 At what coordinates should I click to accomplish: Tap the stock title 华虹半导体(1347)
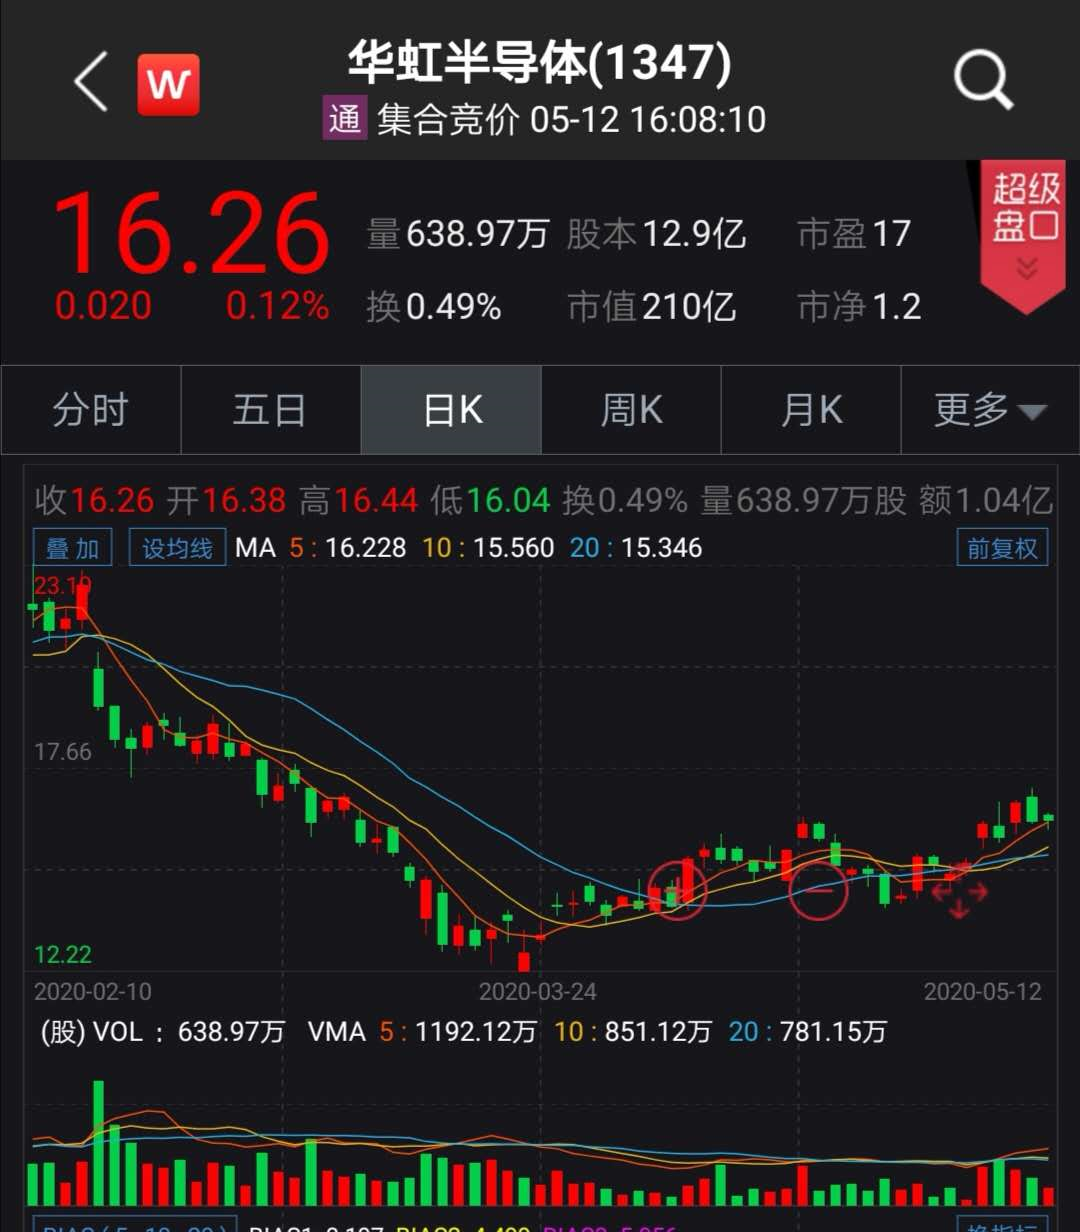click(x=540, y=64)
